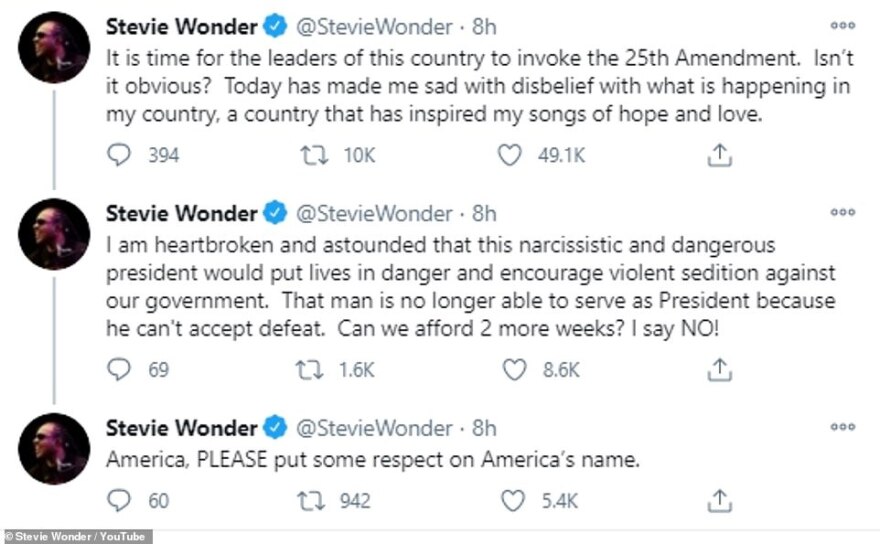Open the 8h timestamp on the third tweet
The image size is (880, 544).
tap(484, 428)
